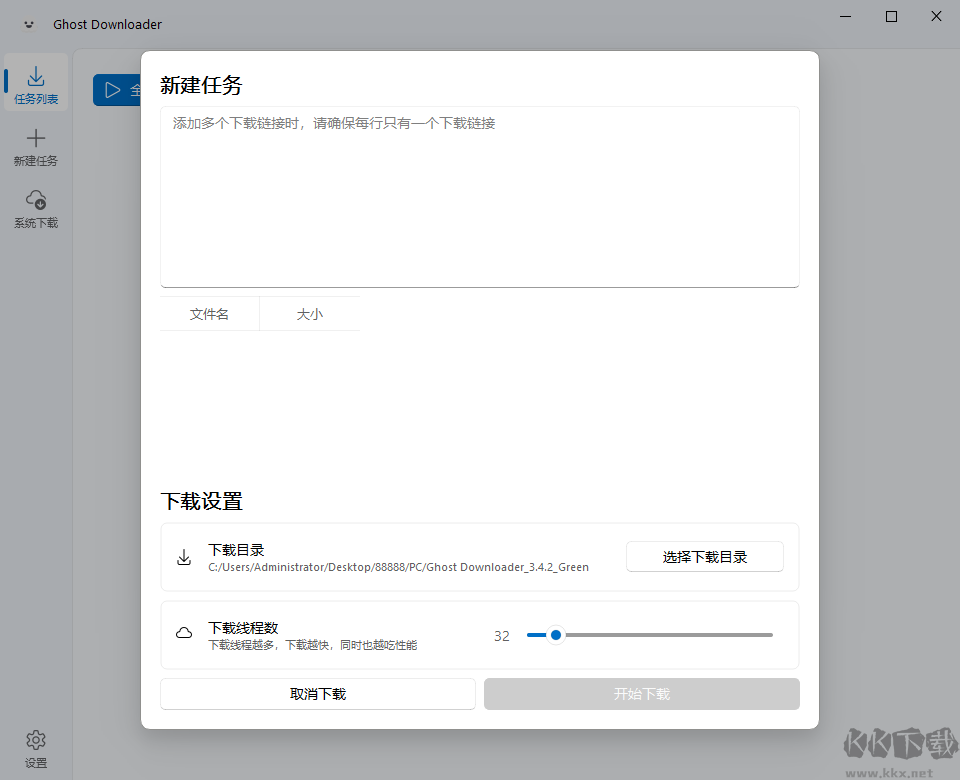Click the 选择下载目录 button

(705, 557)
